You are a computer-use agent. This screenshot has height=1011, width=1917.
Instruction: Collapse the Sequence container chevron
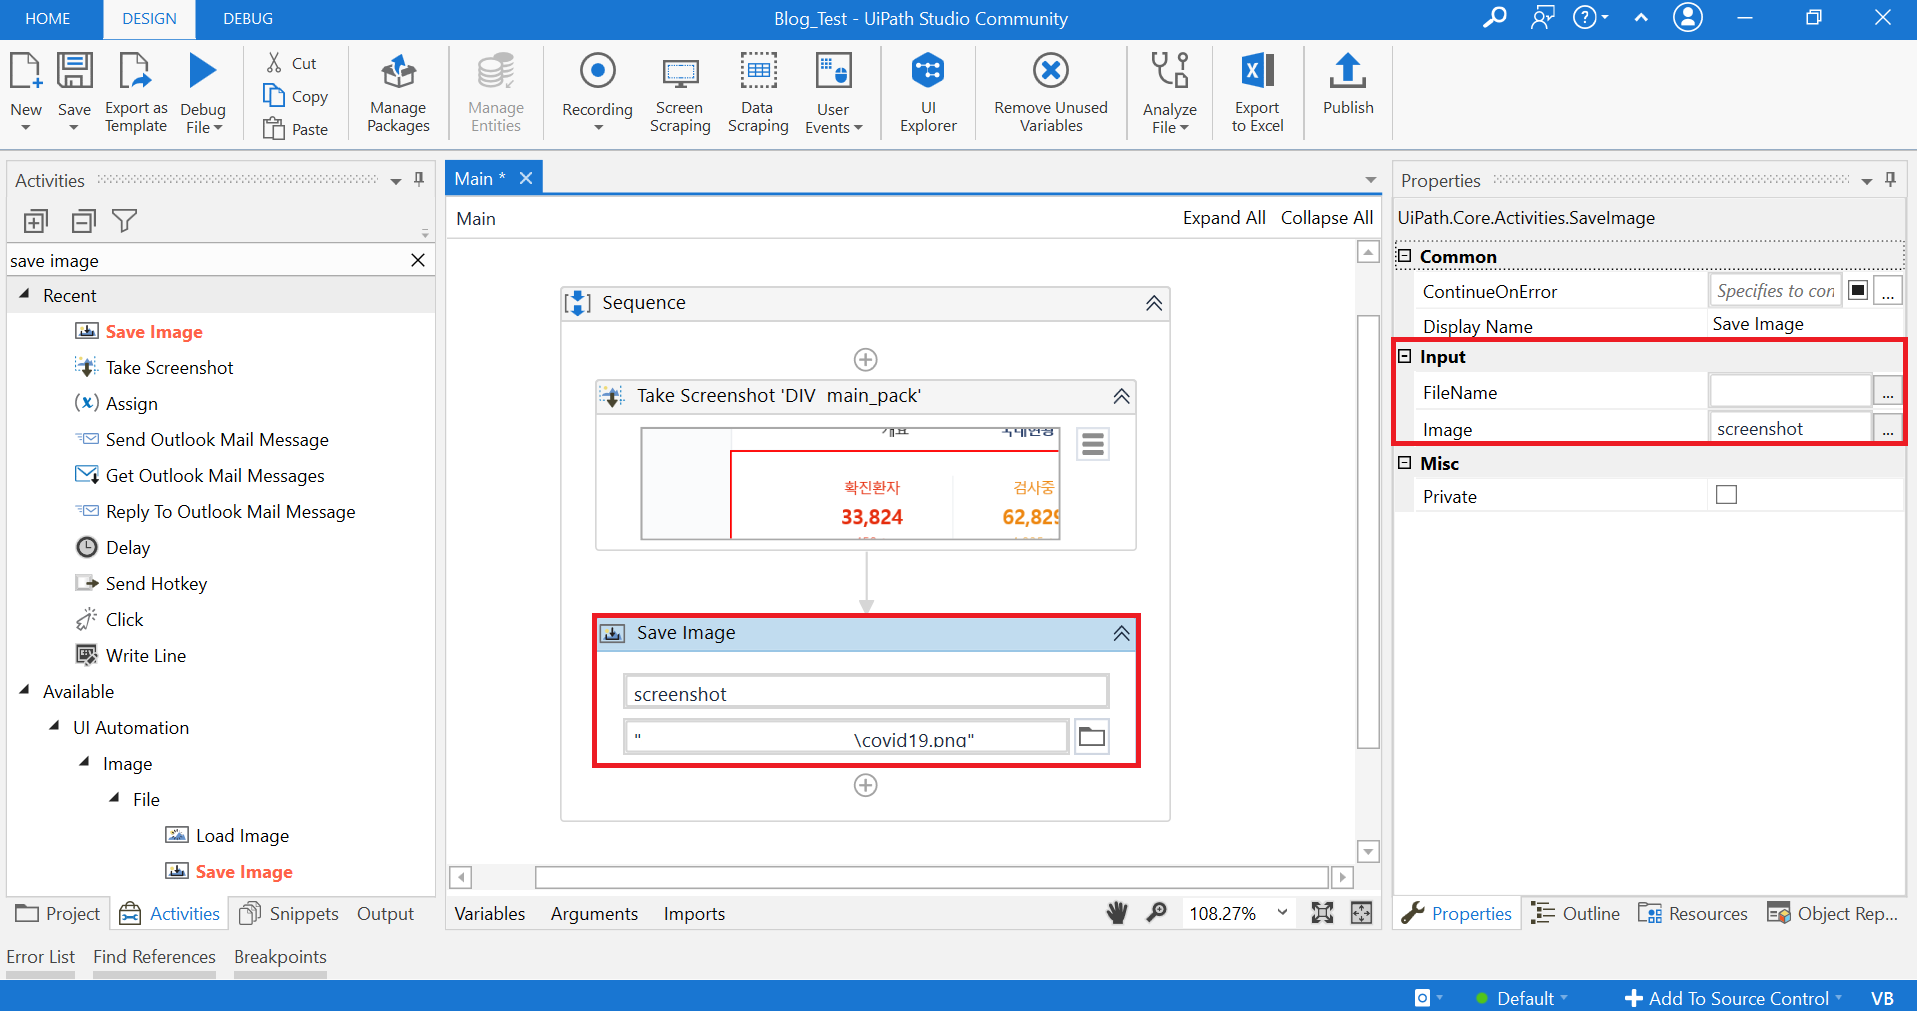(1153, 303)
